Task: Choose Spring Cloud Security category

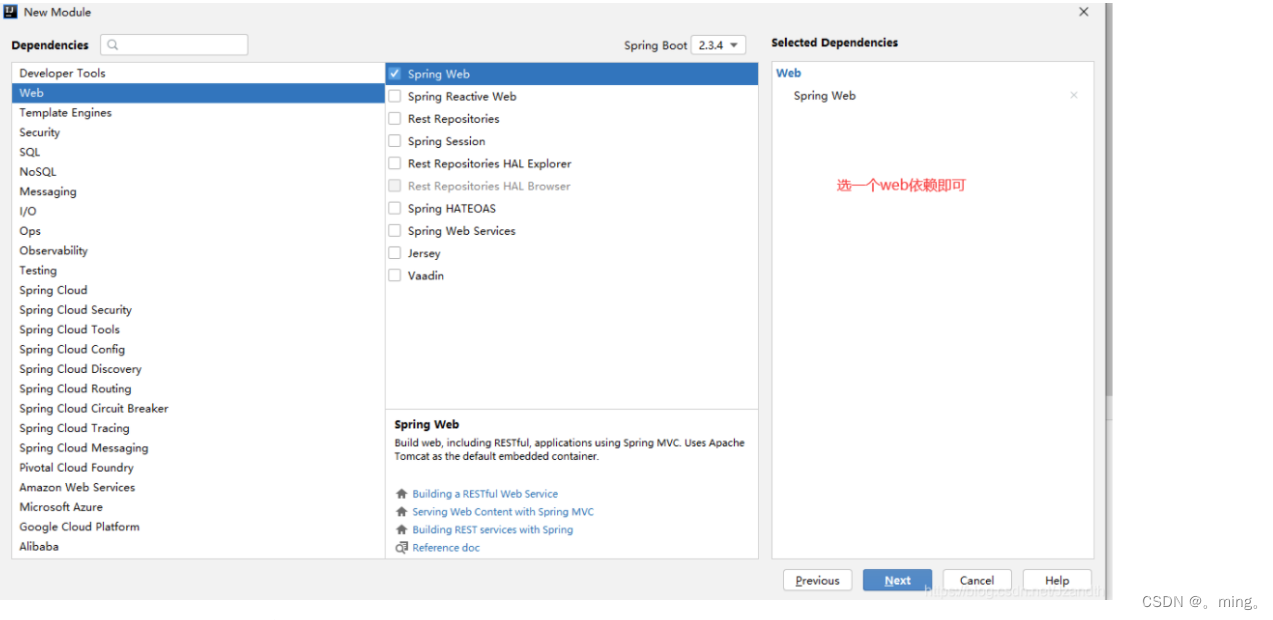Action: click(198, 310)
